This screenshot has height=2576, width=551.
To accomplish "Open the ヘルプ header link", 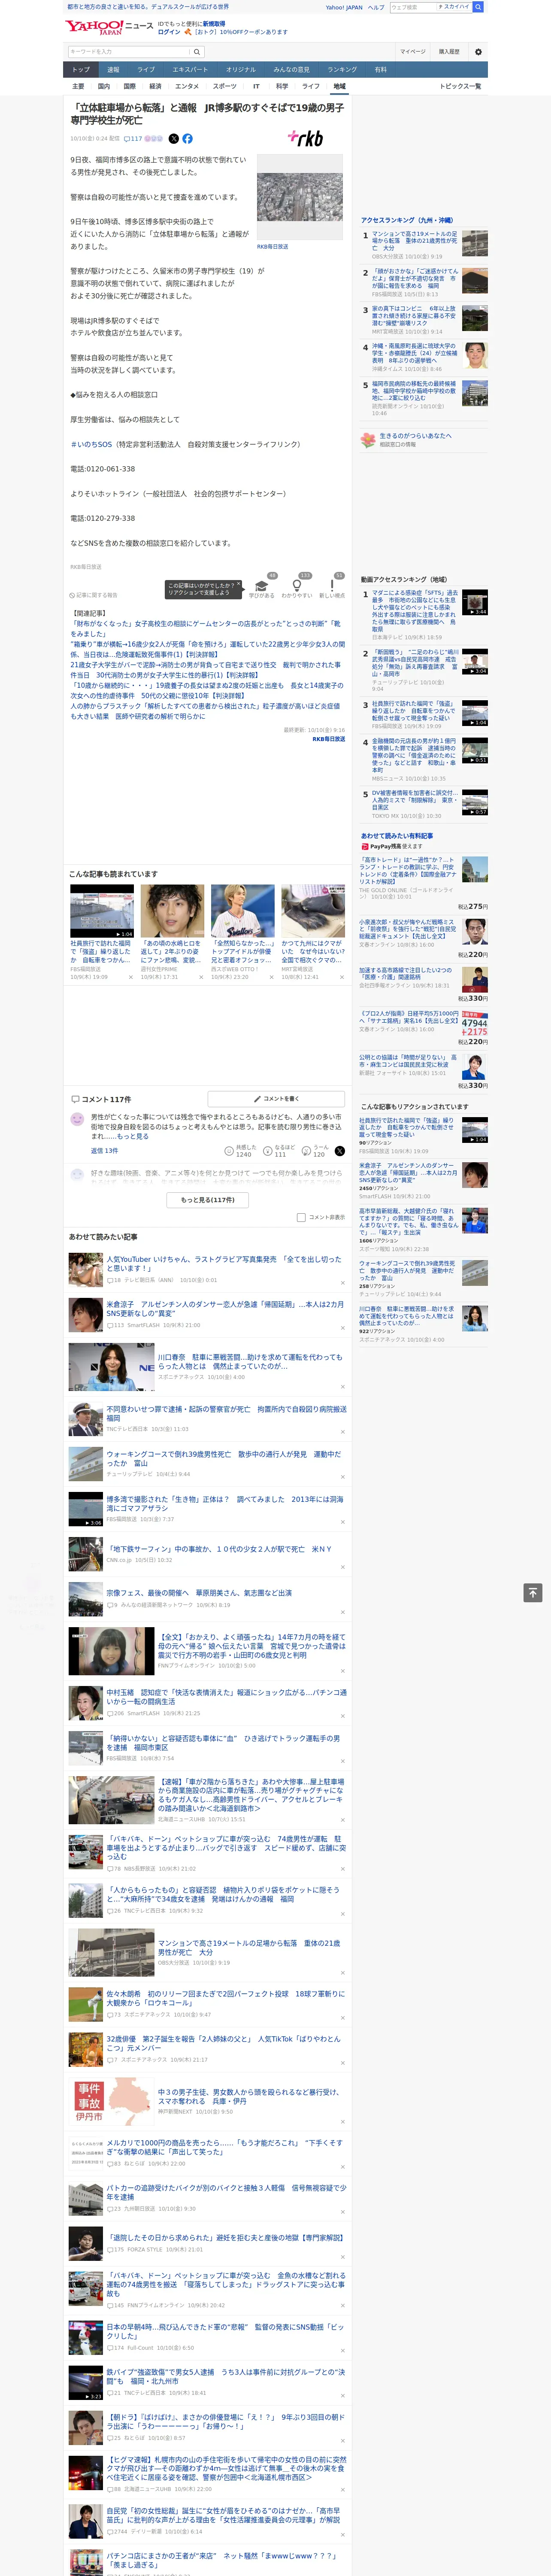I will [376, 7].
